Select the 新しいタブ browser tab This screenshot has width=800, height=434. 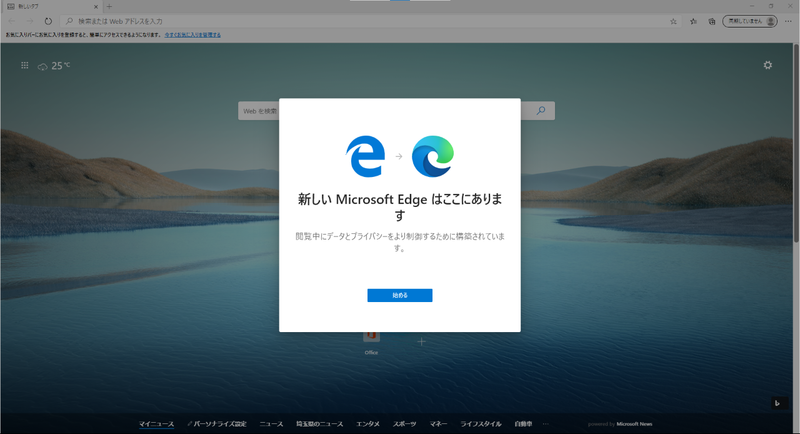click(x=51, y=7)
